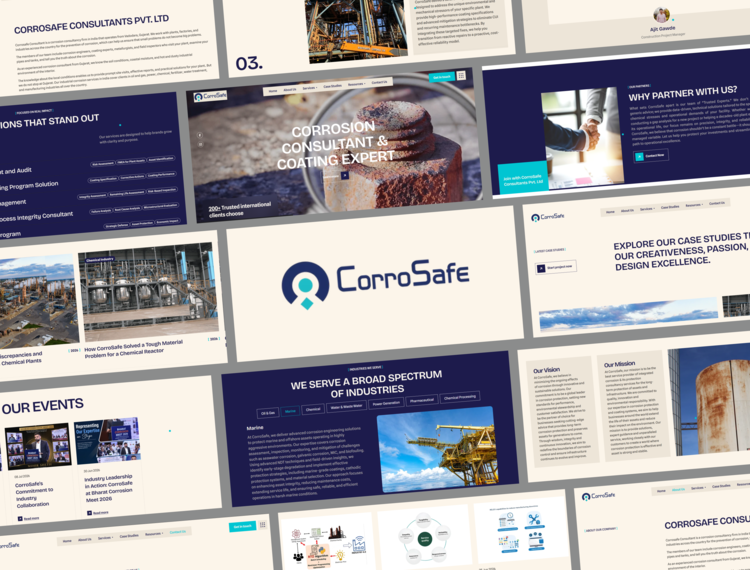The image size is (750, 570).
Task: Click the Risk Based Inspection service tag
Action: click(162, 191)
